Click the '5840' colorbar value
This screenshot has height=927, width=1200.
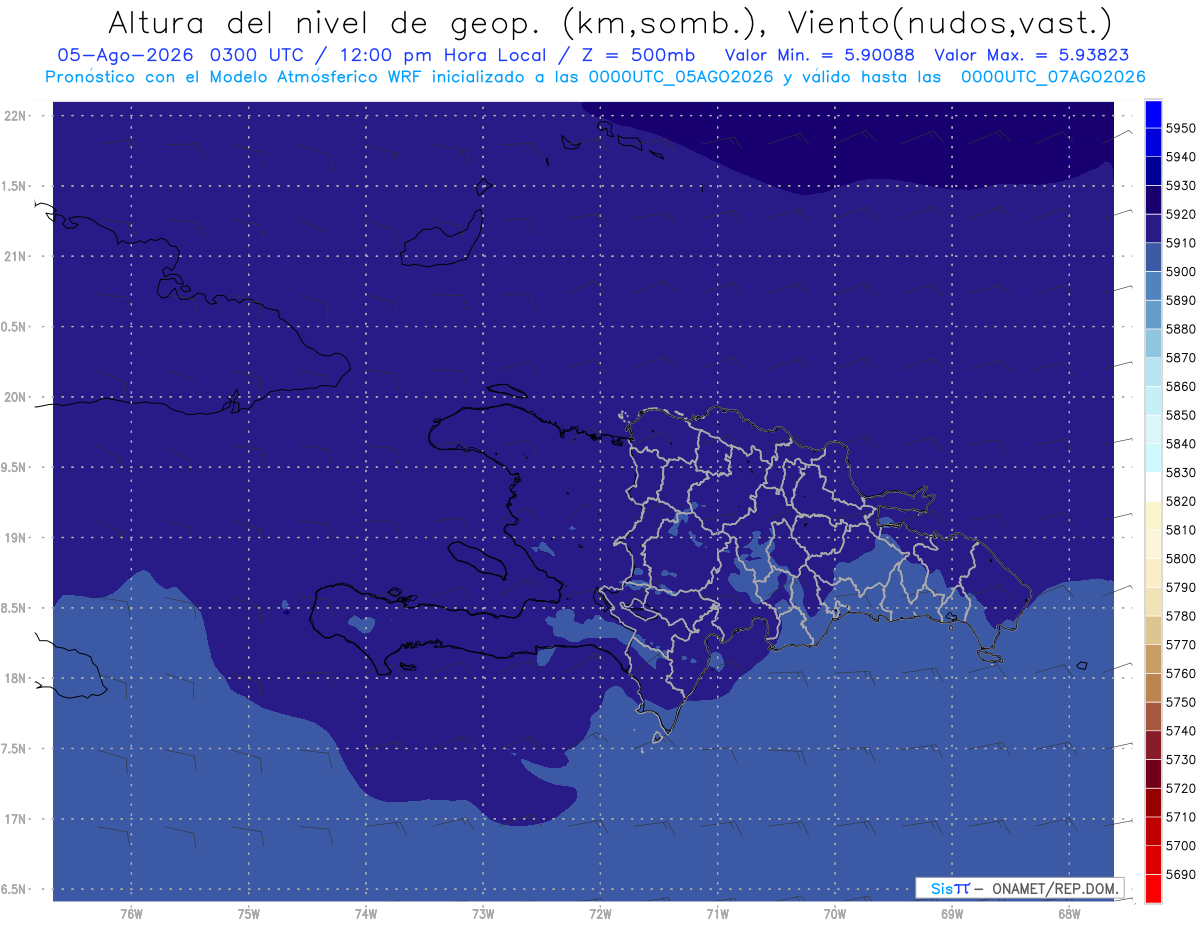click(x=1181, y=444)
